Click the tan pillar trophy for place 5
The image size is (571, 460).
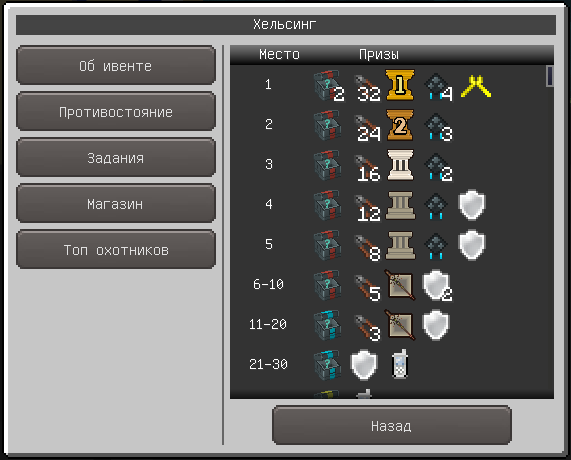400,245
